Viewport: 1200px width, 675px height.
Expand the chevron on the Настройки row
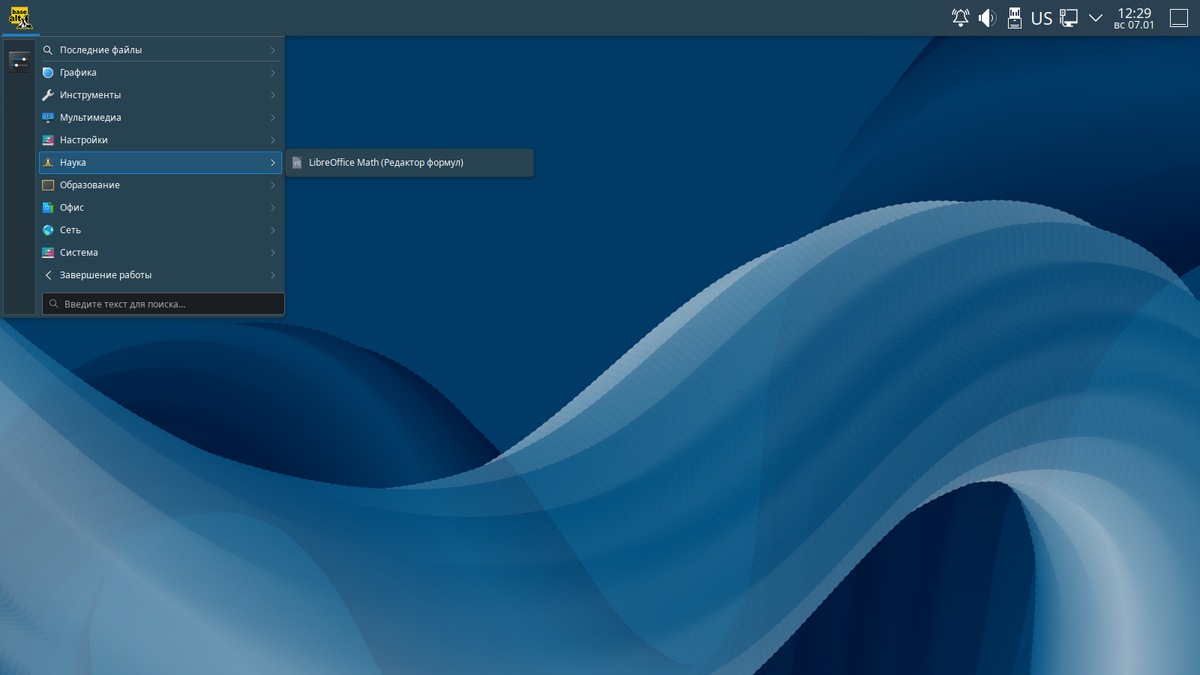(273, 140)
